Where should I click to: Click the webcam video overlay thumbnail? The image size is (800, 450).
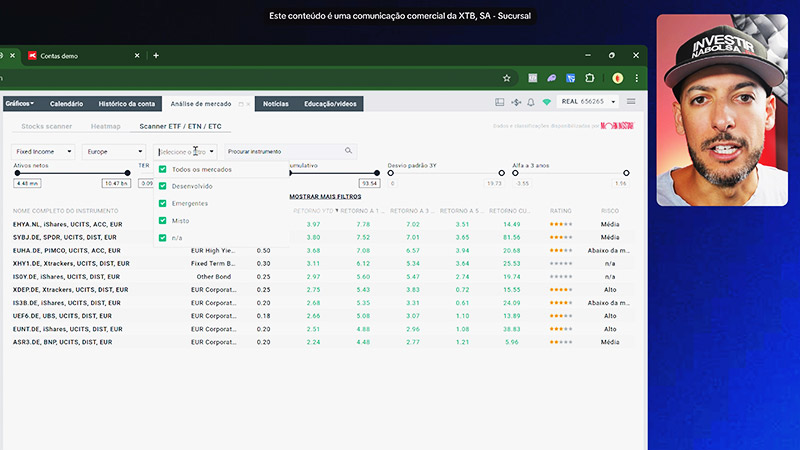722,110
